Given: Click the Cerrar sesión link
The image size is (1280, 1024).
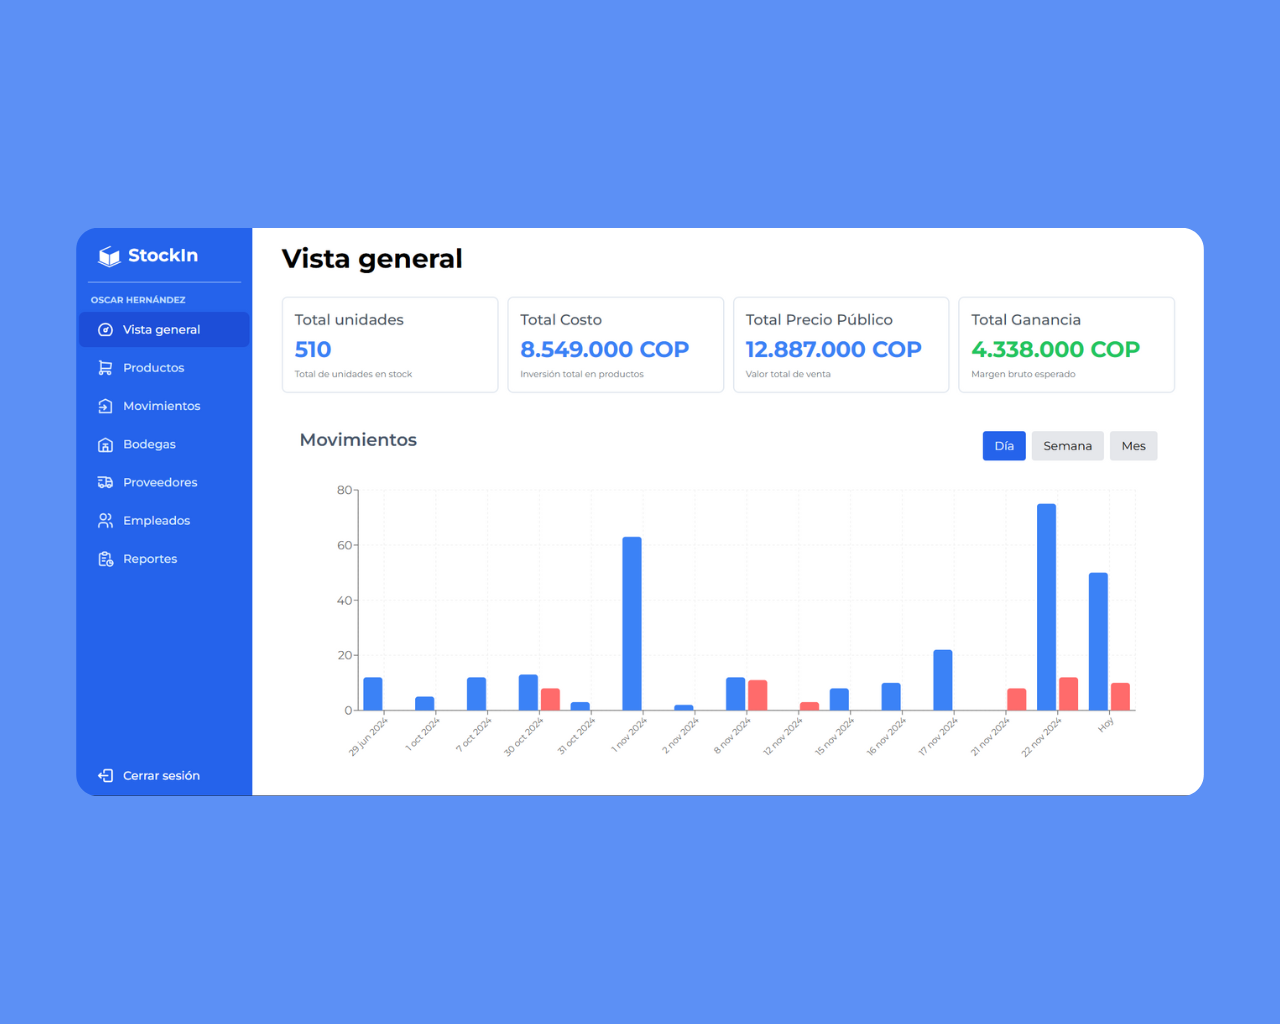Looking at the screenshot, I should (161, 776).
